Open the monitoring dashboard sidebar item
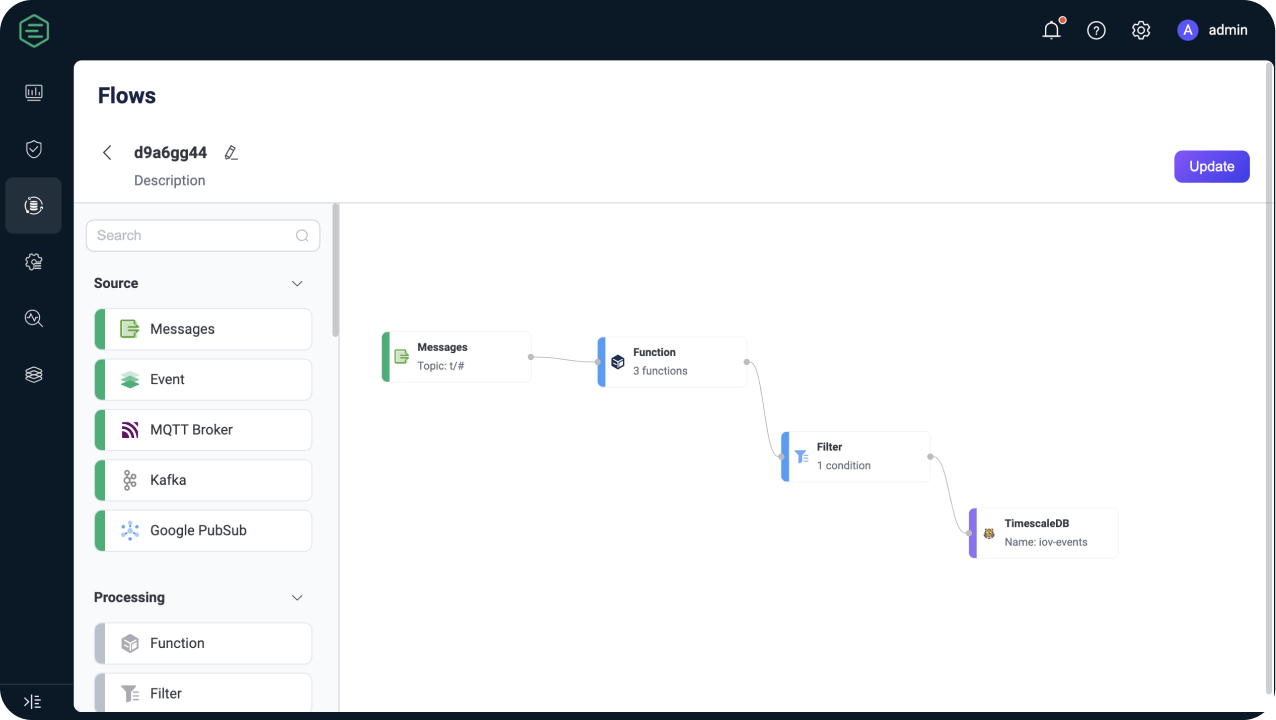The width and height of the screenshot is (1276, 720). tap(34, 93)
